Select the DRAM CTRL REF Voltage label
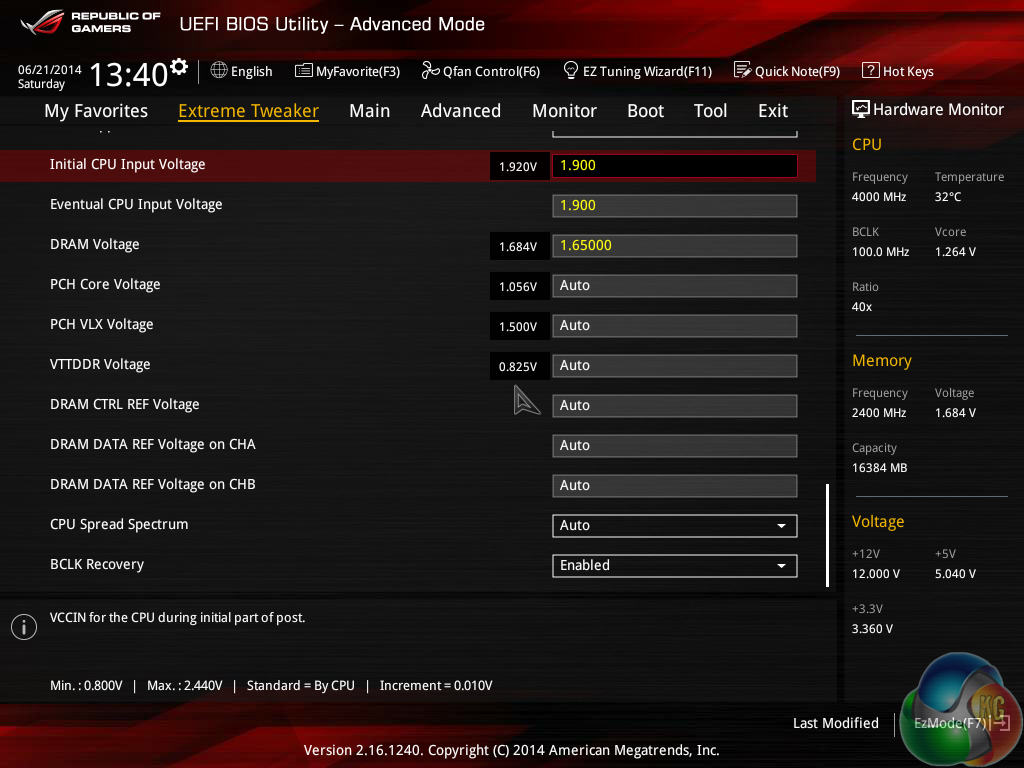This screenshot has width=1024, height=768. (x=125, y=404)
